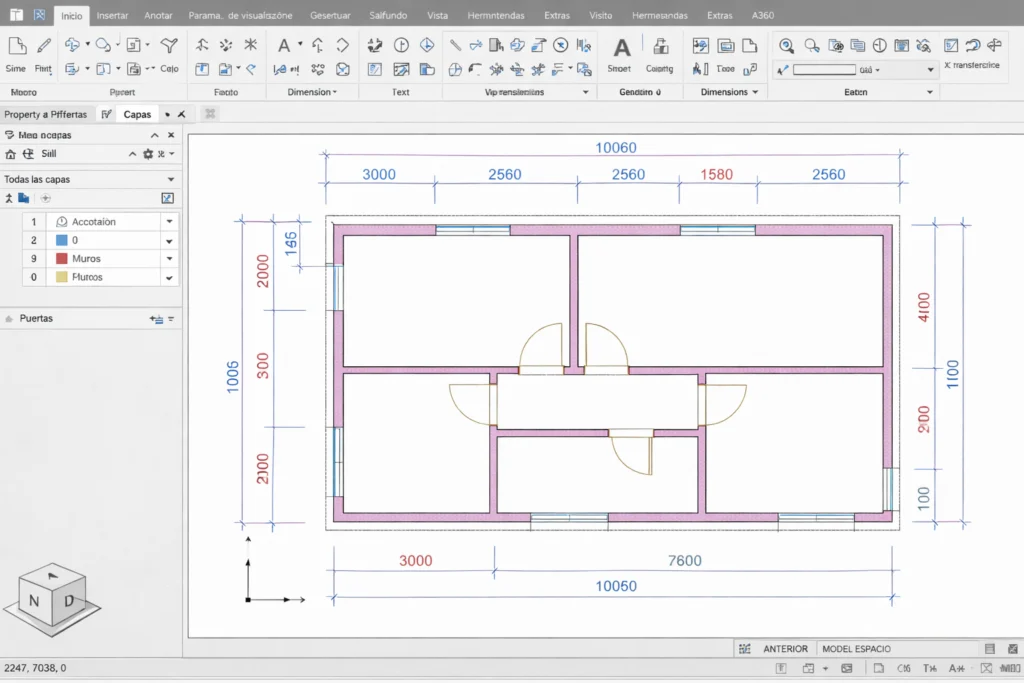This screenshot has height=683, width=1024.
Task: Switch to the Insertar ribbon tab
Action: click(112, 14)
